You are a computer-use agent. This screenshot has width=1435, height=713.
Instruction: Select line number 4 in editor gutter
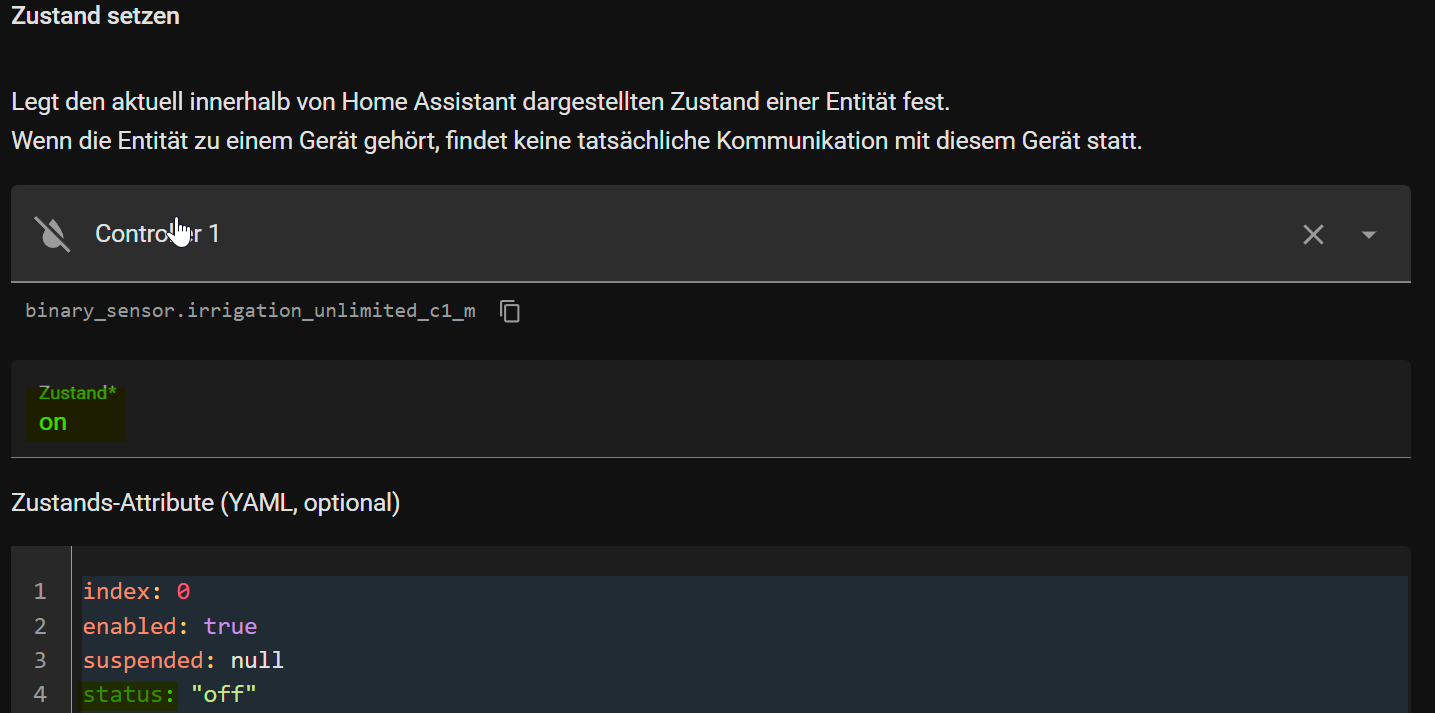[x=40, y=694]
